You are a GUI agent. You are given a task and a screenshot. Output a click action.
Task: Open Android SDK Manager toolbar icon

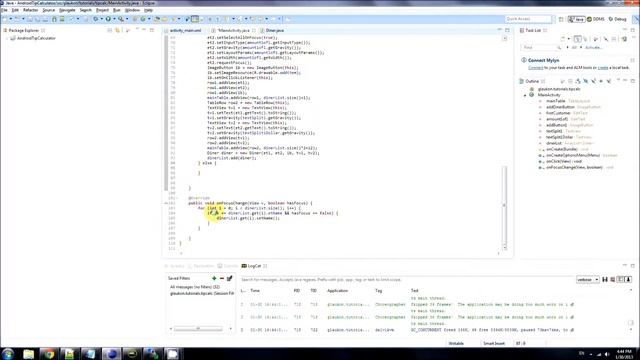pos(54,19)
